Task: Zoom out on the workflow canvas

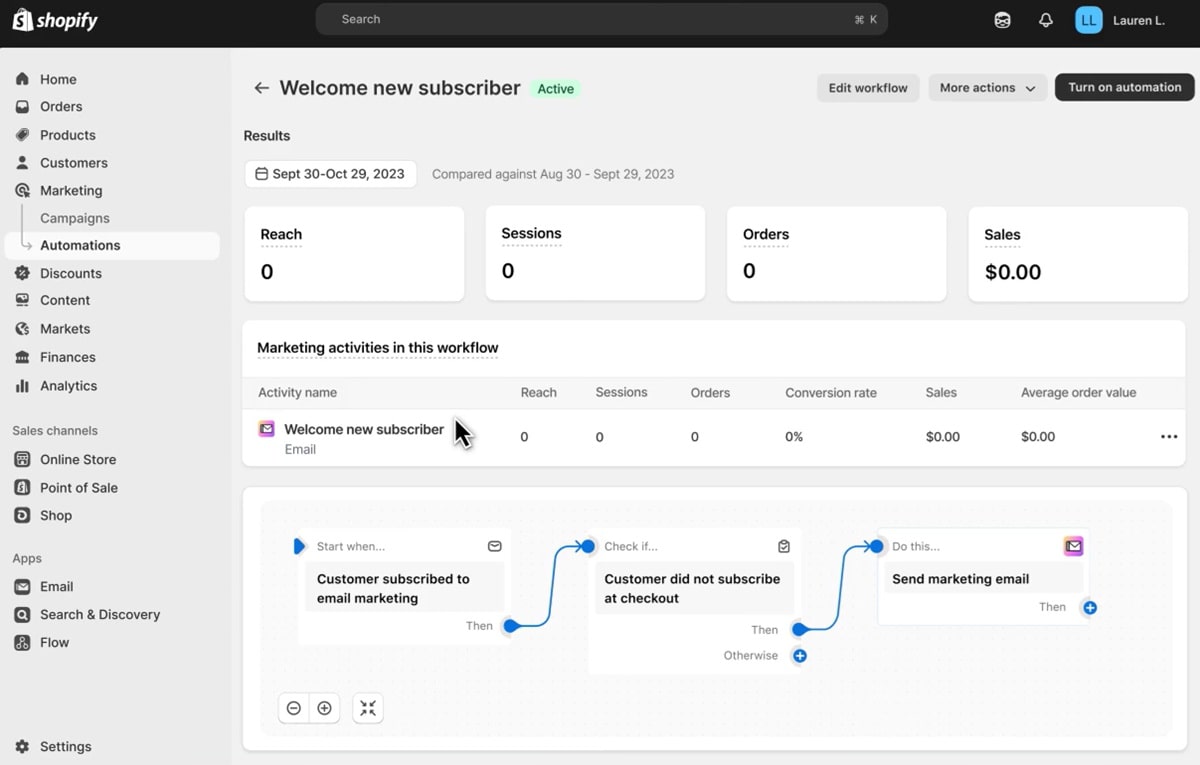Action: pyautogui.click(x=293, y=708)
